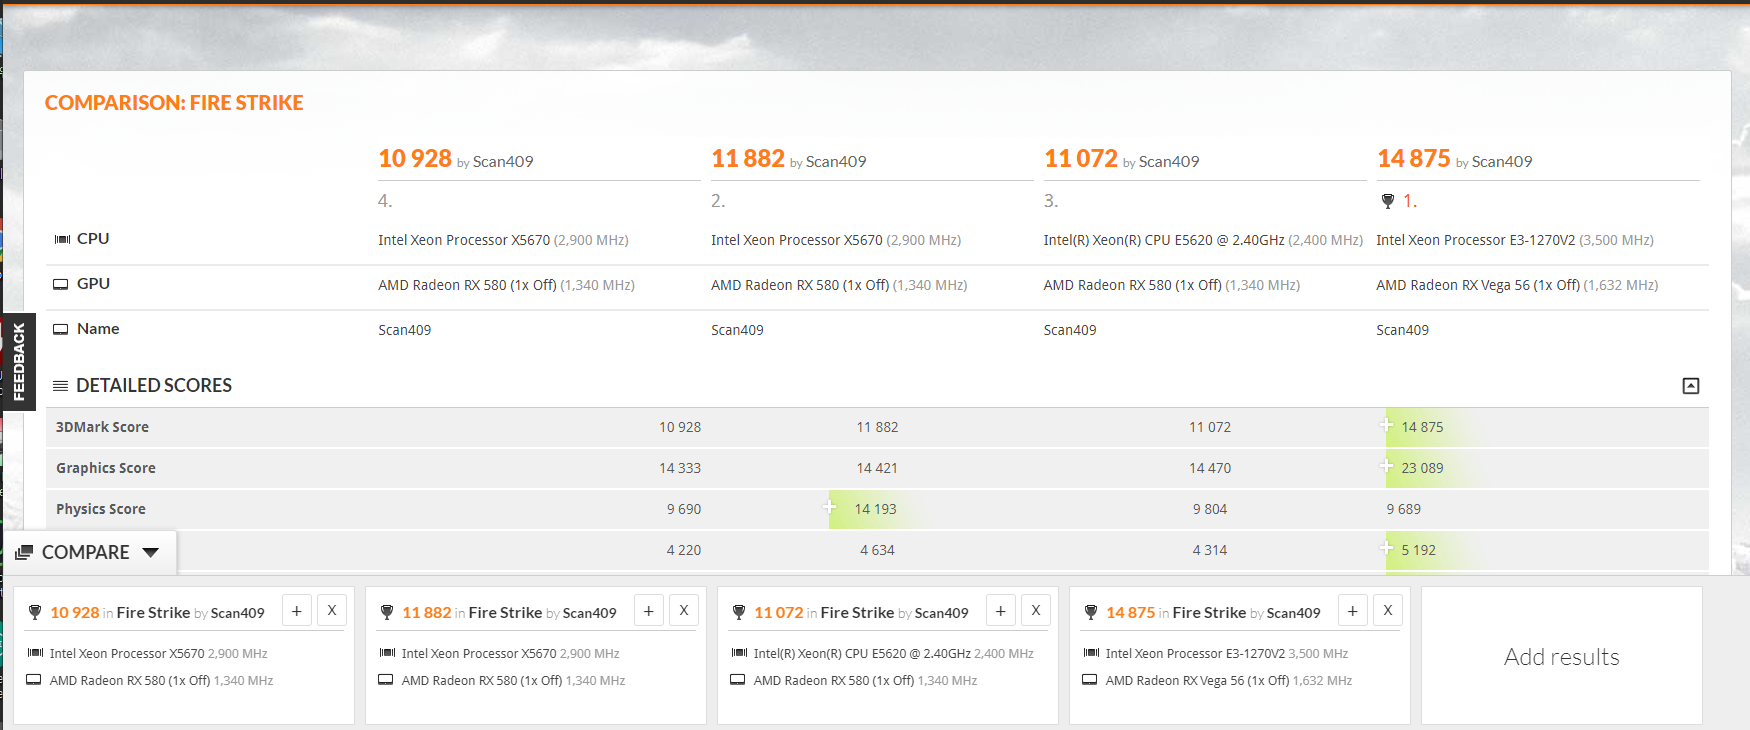Open the COMPARE dropdown panel
The image size is (1750, 730).
(90, 552)
